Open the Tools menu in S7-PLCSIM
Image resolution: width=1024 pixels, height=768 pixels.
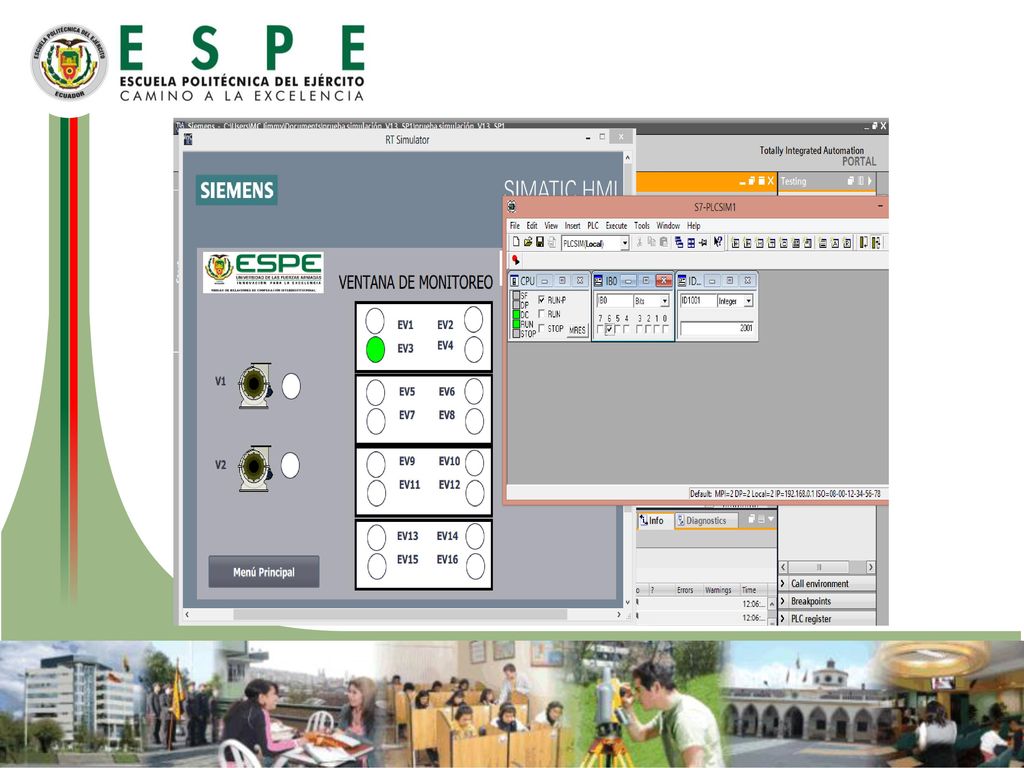click(642, 225)
